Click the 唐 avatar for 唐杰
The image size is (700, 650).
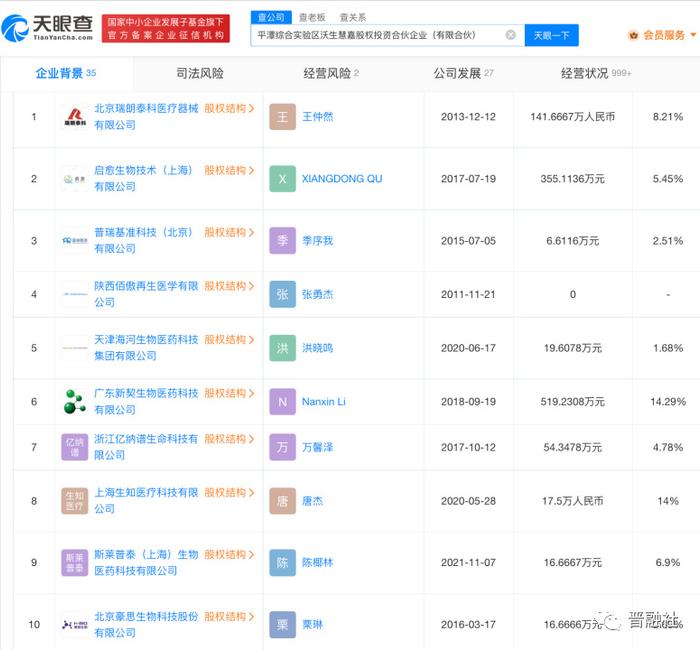283,501
